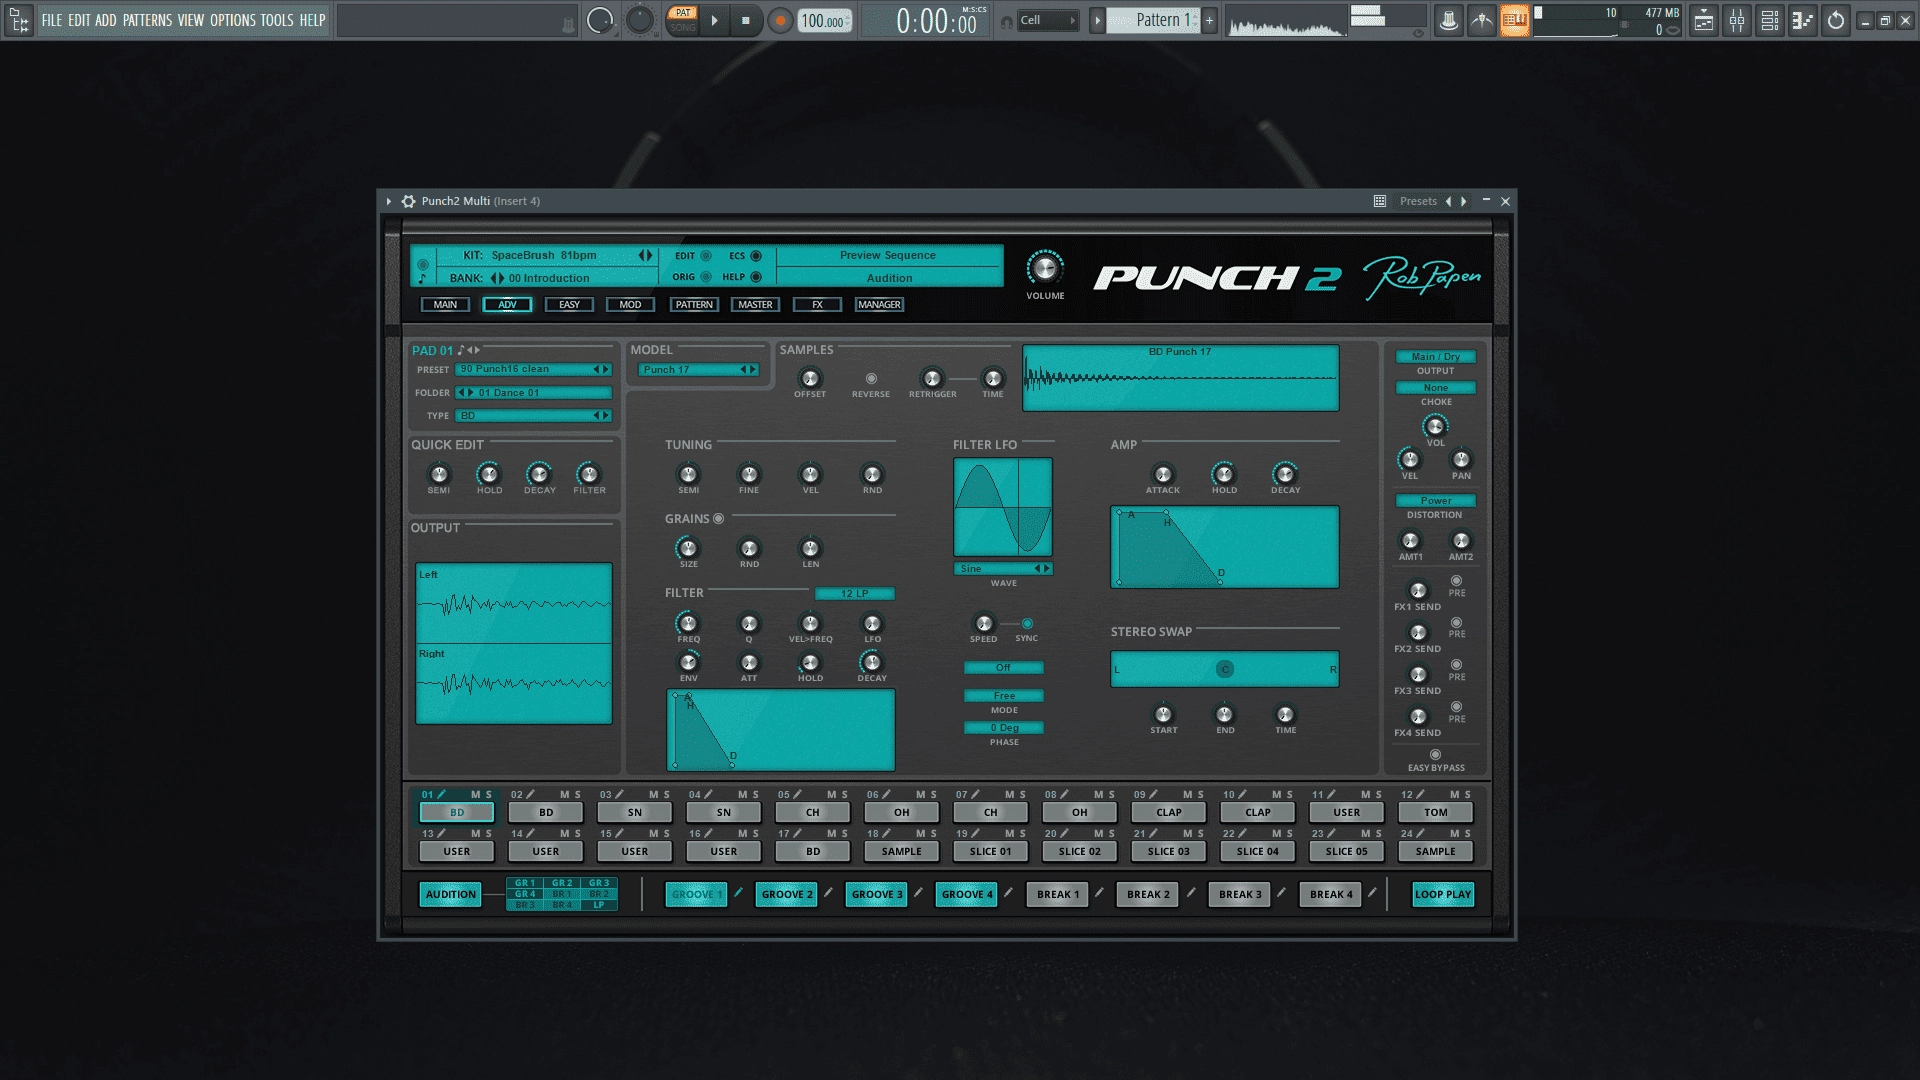
Task: Solo pad 03 with its S button
Action: [x=666, y=795]
